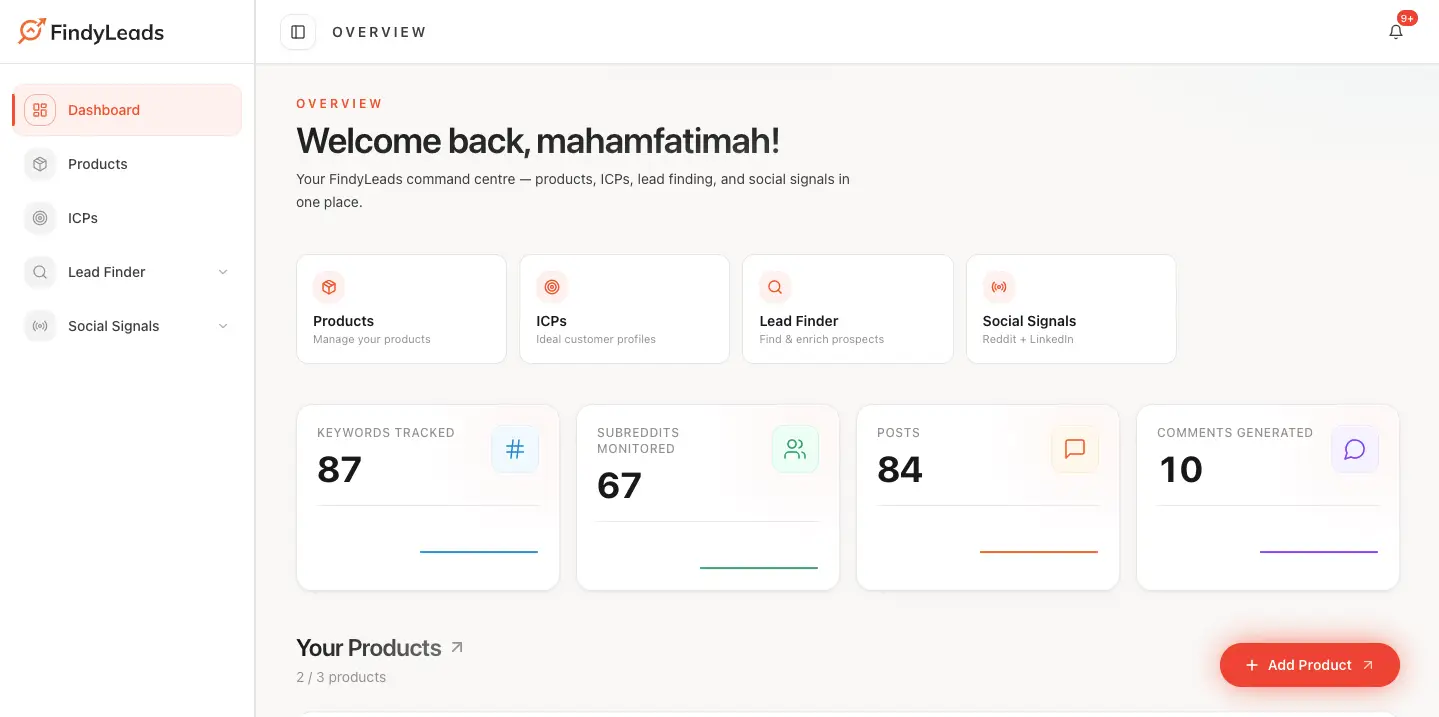
Task: Click the broadcast icon on Social Signals card
Action: (x=999, y=287)
